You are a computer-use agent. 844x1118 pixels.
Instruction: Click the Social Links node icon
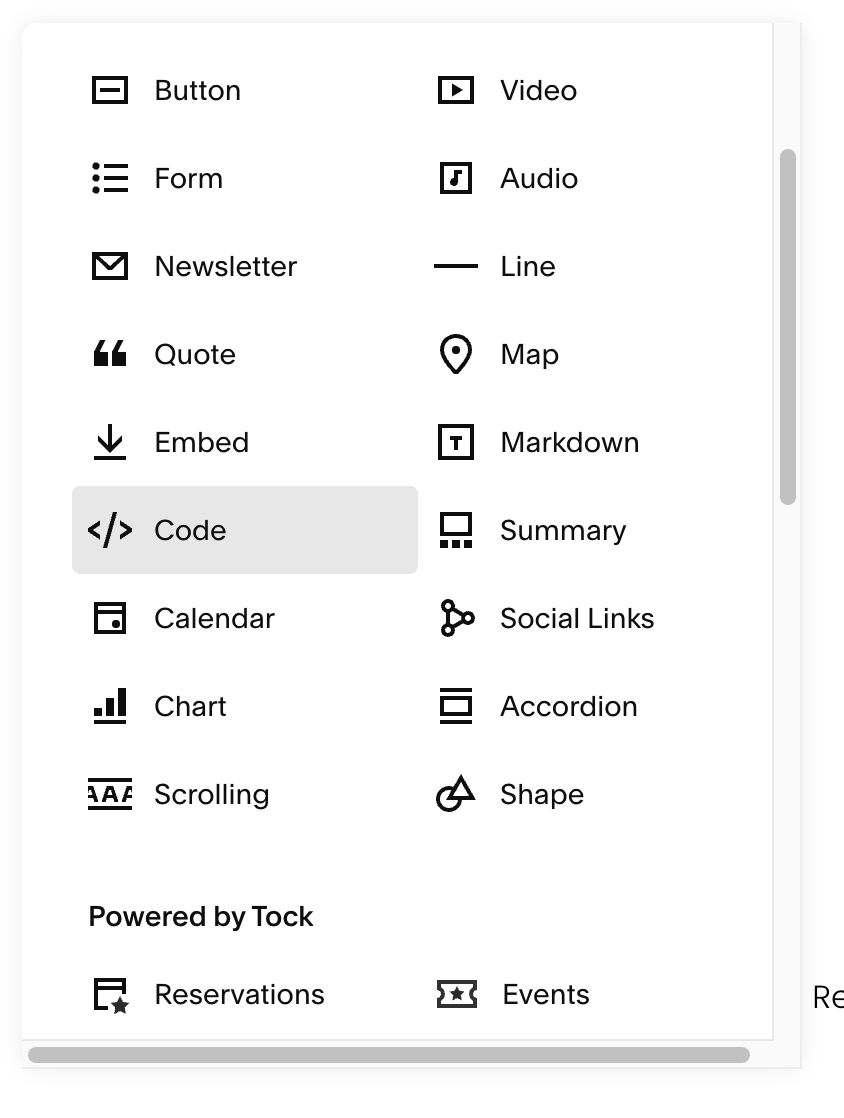point(455,618)
